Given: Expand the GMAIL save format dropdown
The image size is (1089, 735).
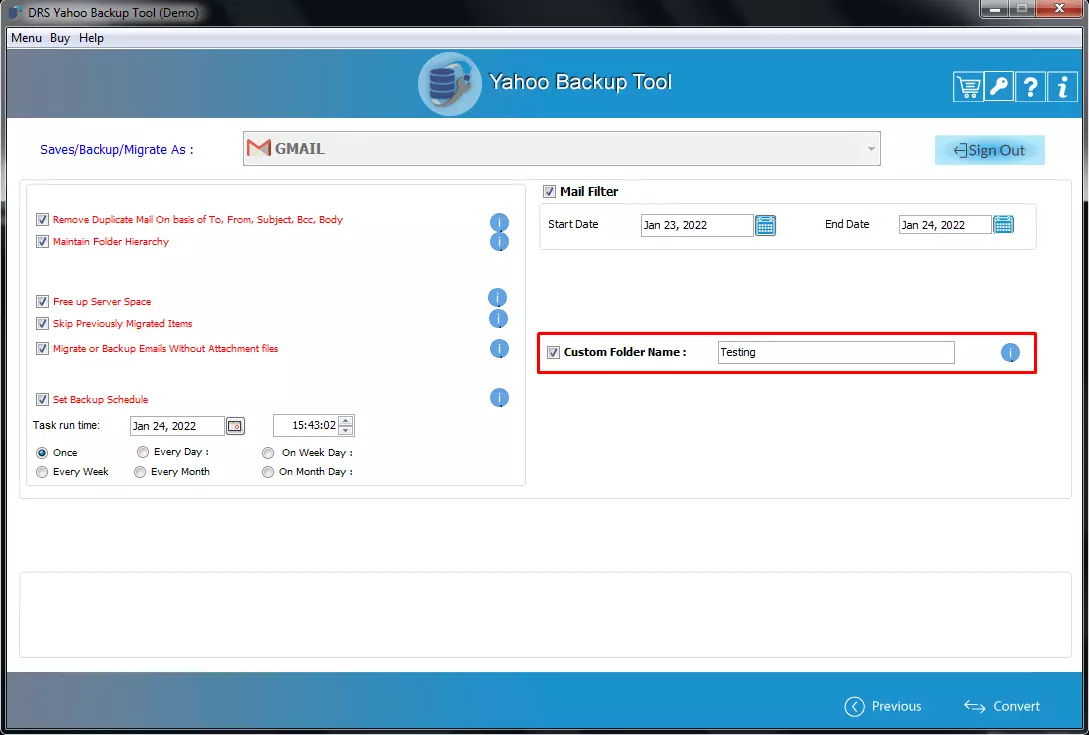Looking at the screenshot, I should point(871,149).
